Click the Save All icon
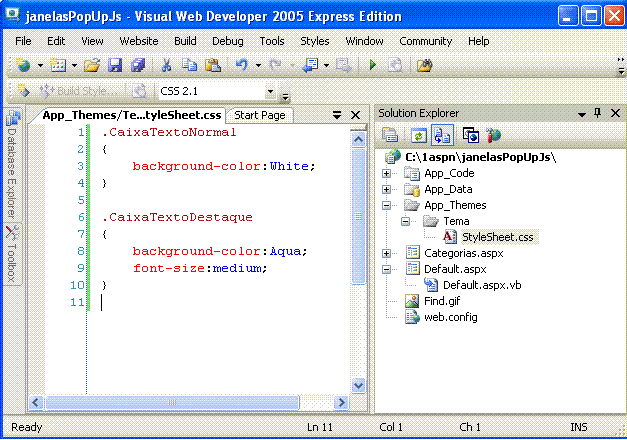The height and width of the screenshot is (440, 627). click(x=138, y=65)
